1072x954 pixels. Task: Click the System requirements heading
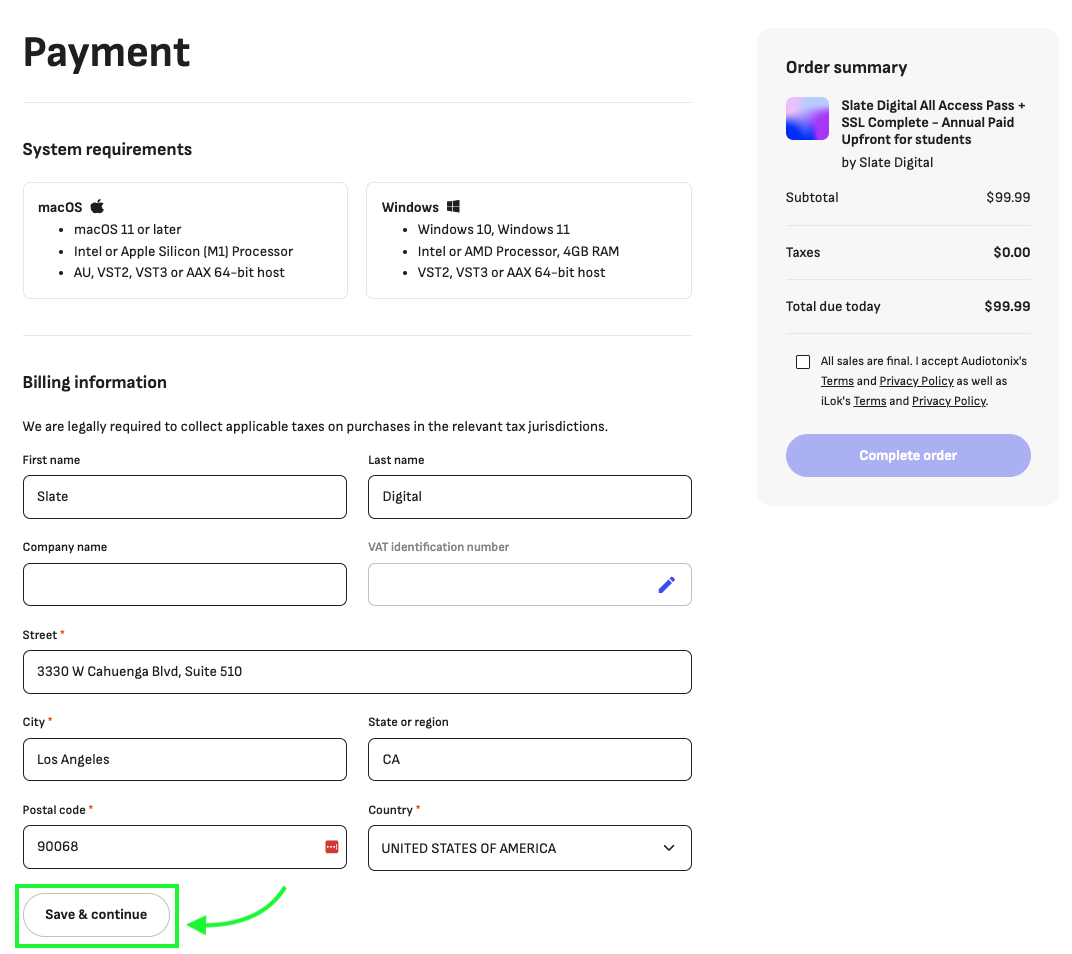107,150
